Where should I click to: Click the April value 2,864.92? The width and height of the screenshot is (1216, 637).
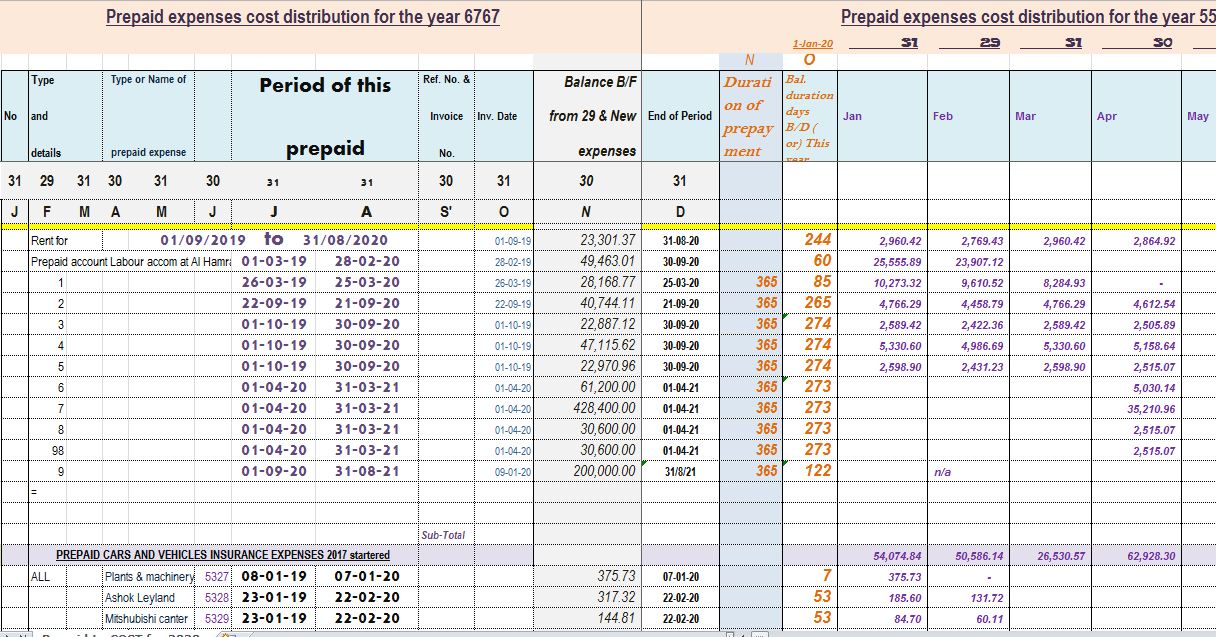click(1155, 241)
